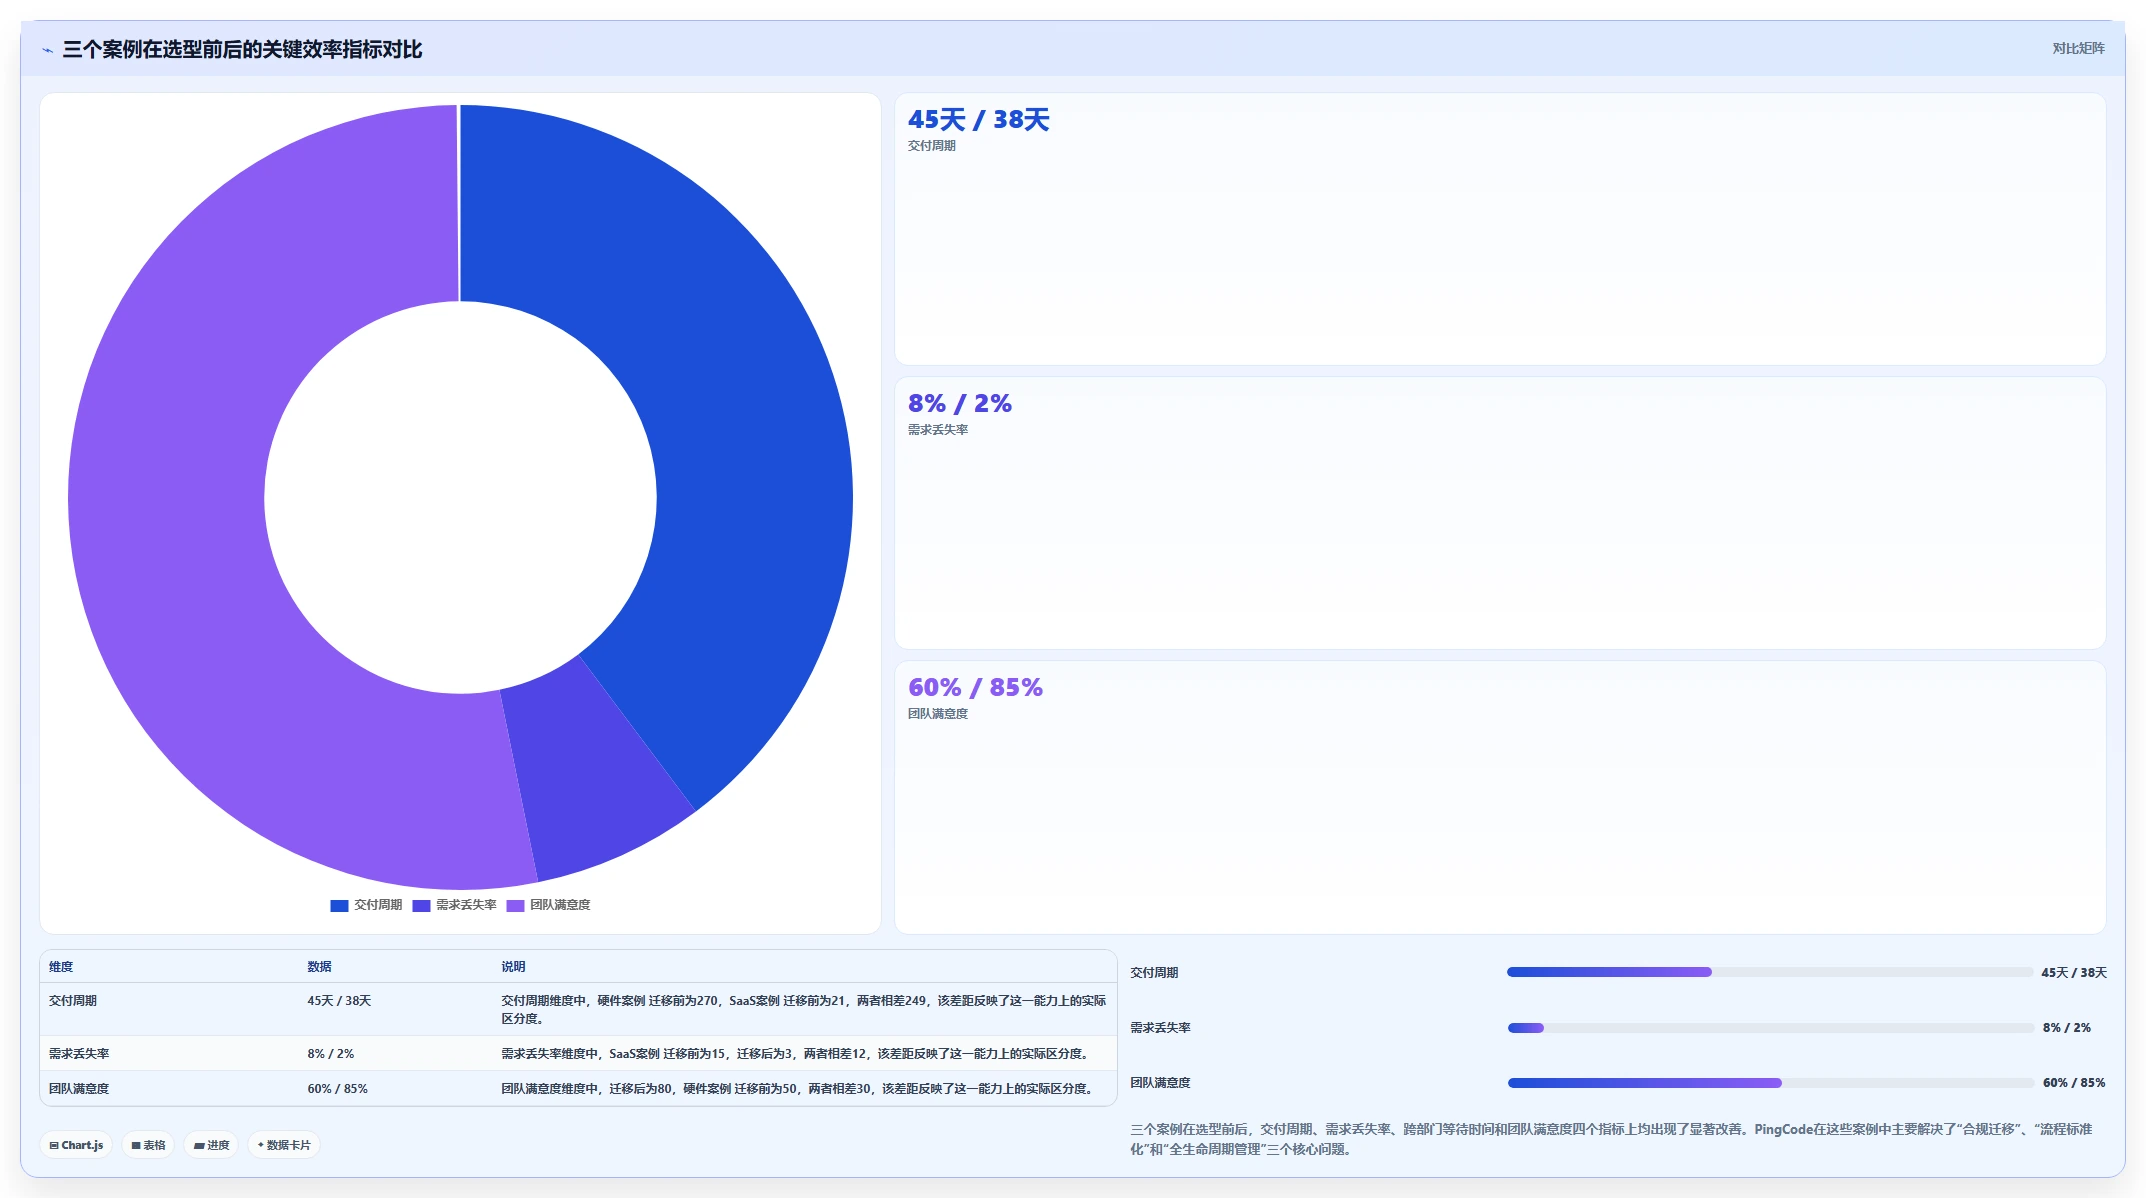Click table cell 45天 / 38天

pyautogui.click(x=339, y=1001)
